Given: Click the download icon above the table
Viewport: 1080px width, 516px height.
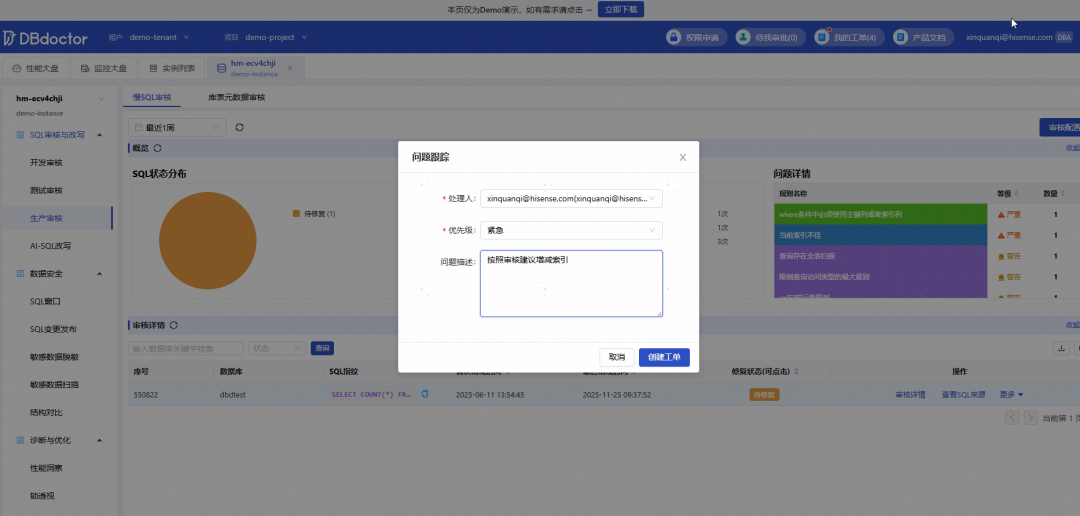Looking at the screenshot, I should (1061, 349).
